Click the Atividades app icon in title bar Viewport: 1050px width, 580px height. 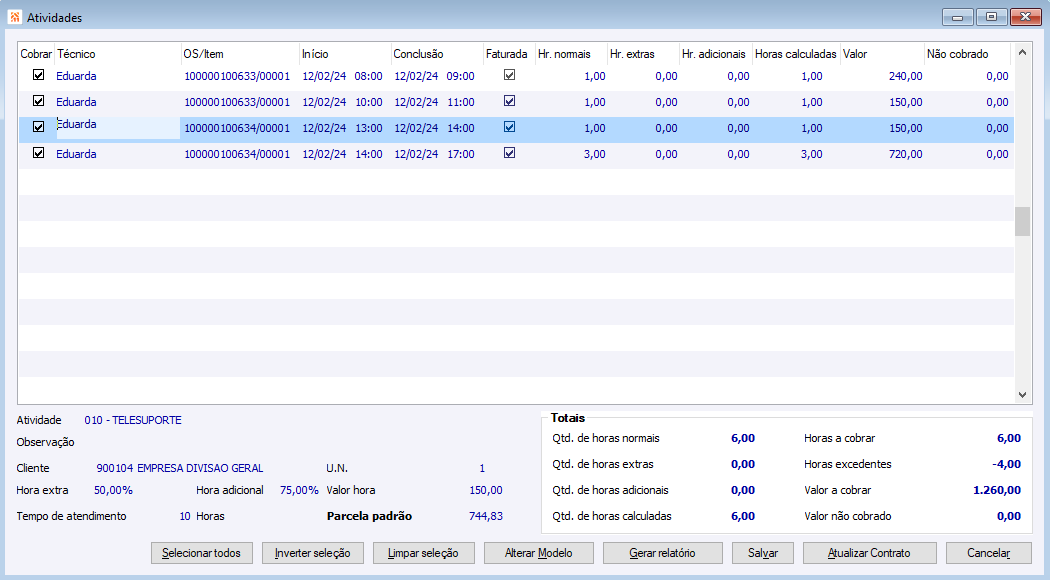pos(14,17)
